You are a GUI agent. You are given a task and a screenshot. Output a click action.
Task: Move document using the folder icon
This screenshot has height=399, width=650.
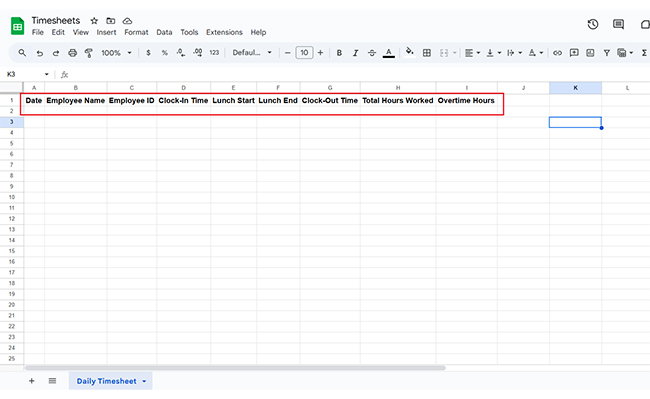point(110,21)
